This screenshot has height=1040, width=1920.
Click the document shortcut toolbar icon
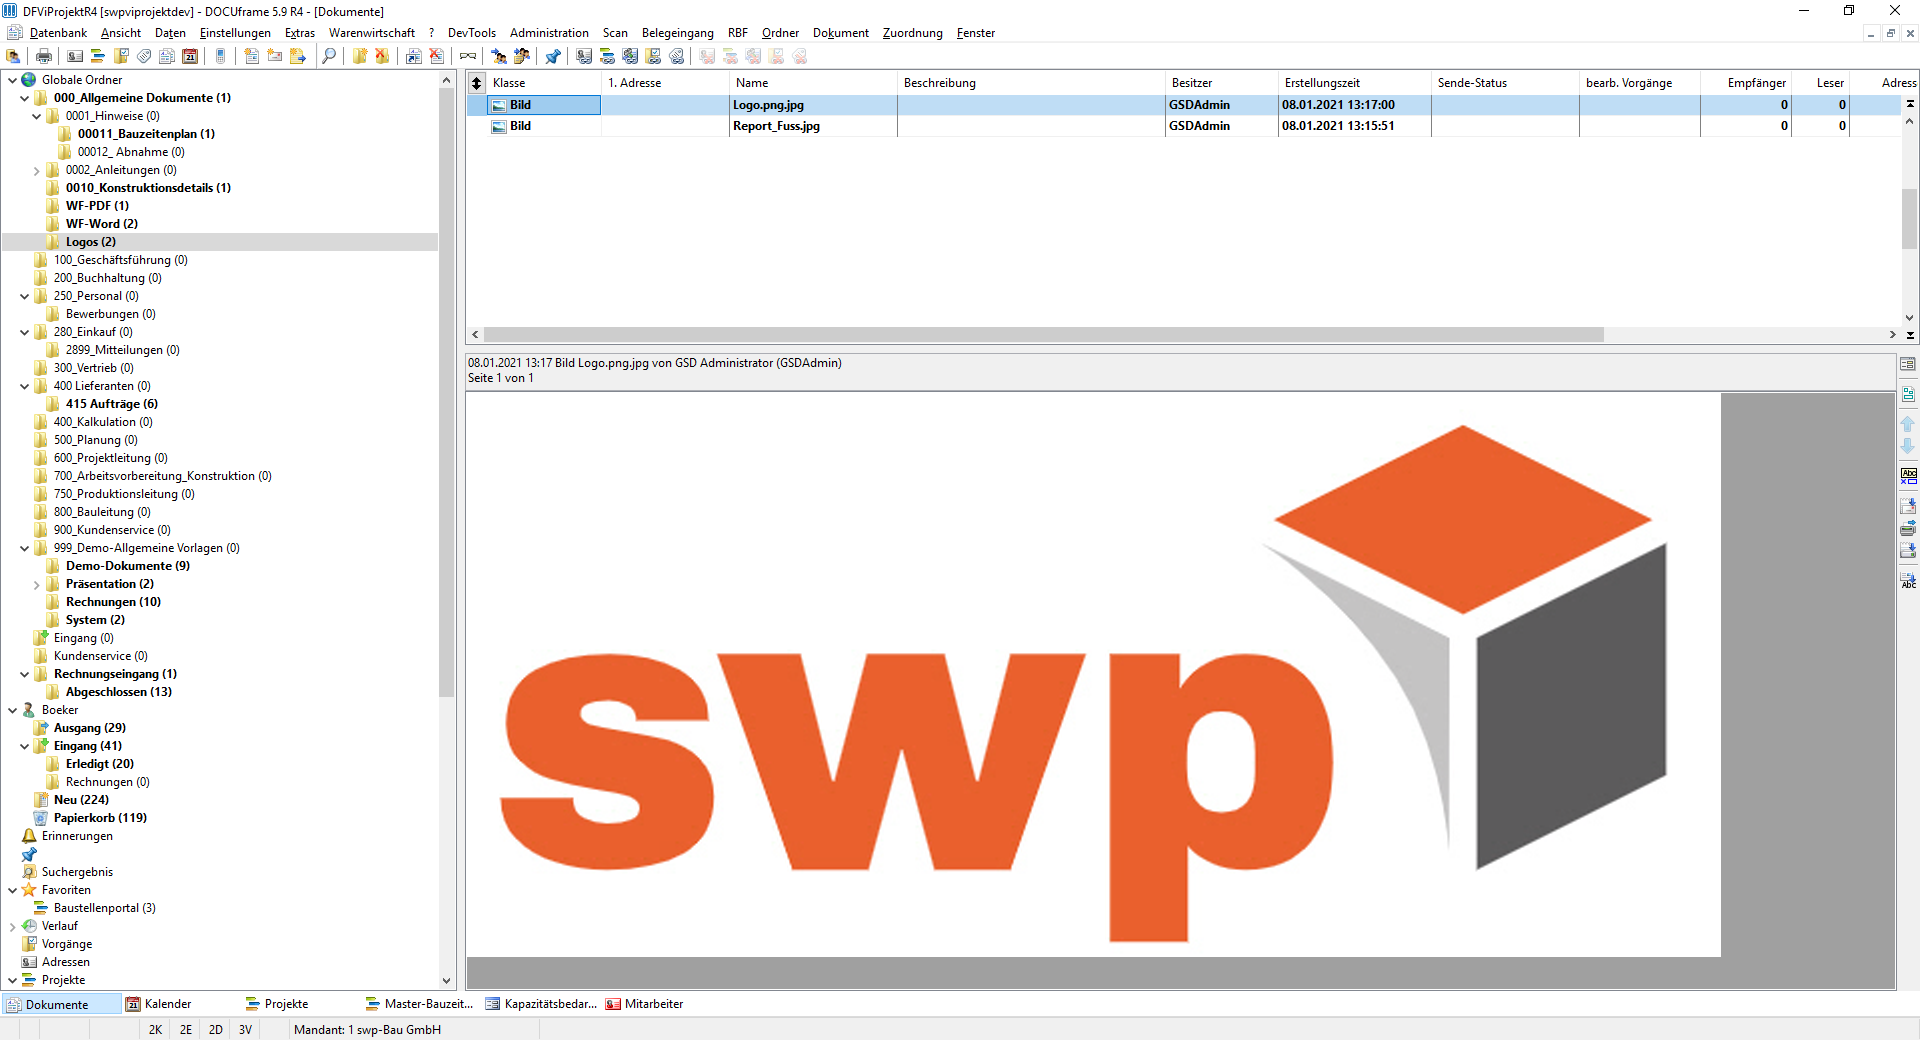(x=413, y=56)
